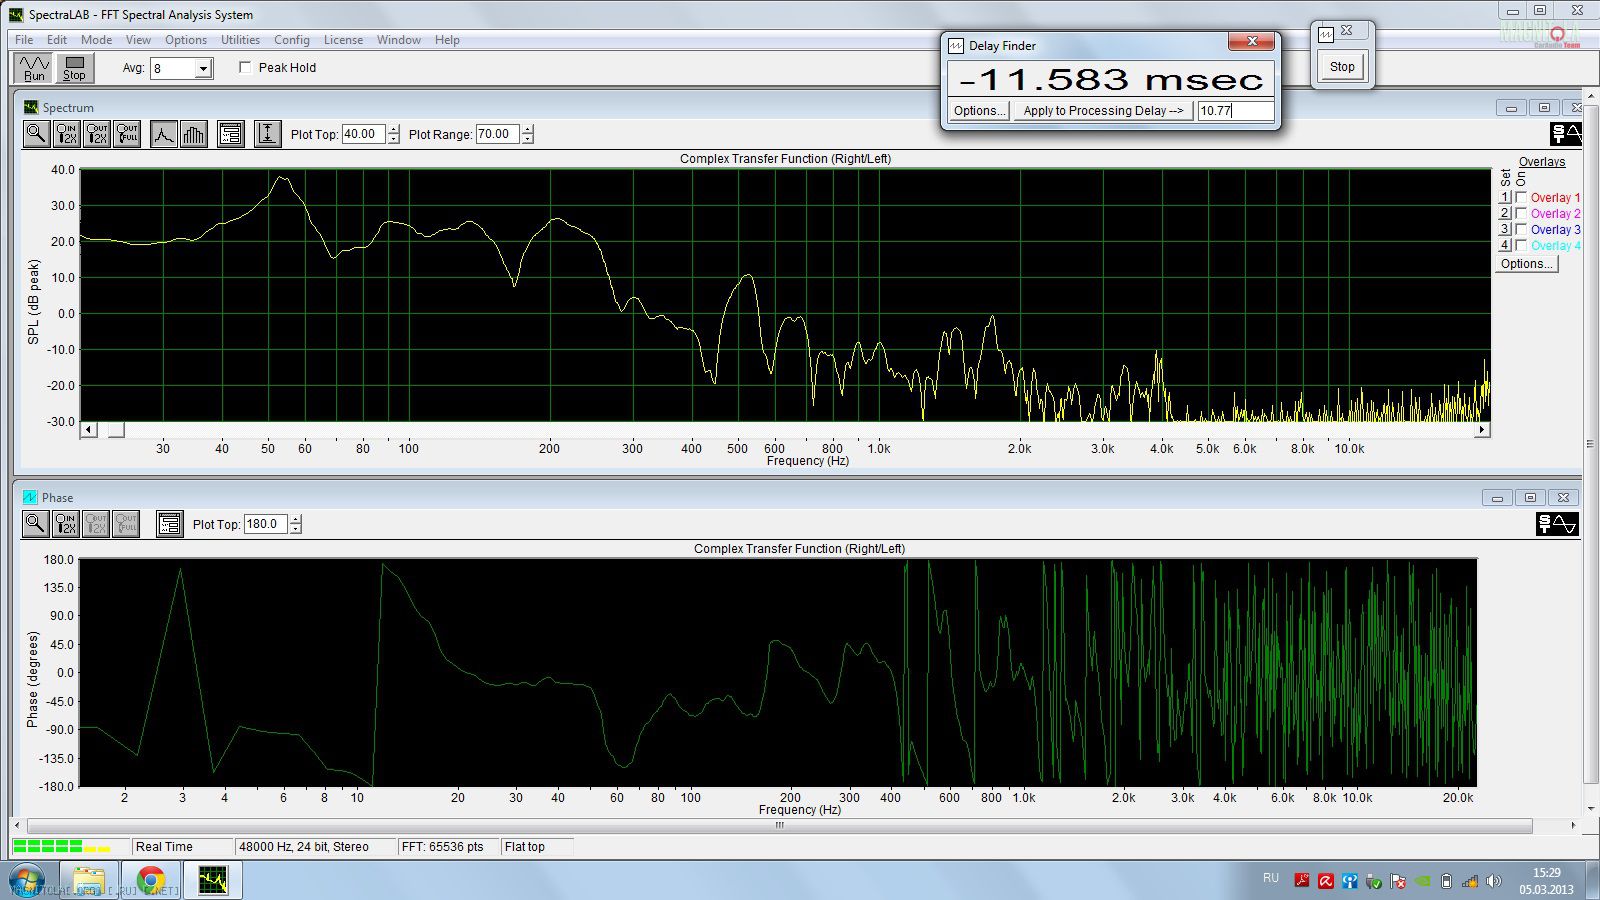Image resolution: width=1600 pixels, height=900 pixels.
Task: Open Windows Start button
Action: pyautogui.click(x=26, y=881)
